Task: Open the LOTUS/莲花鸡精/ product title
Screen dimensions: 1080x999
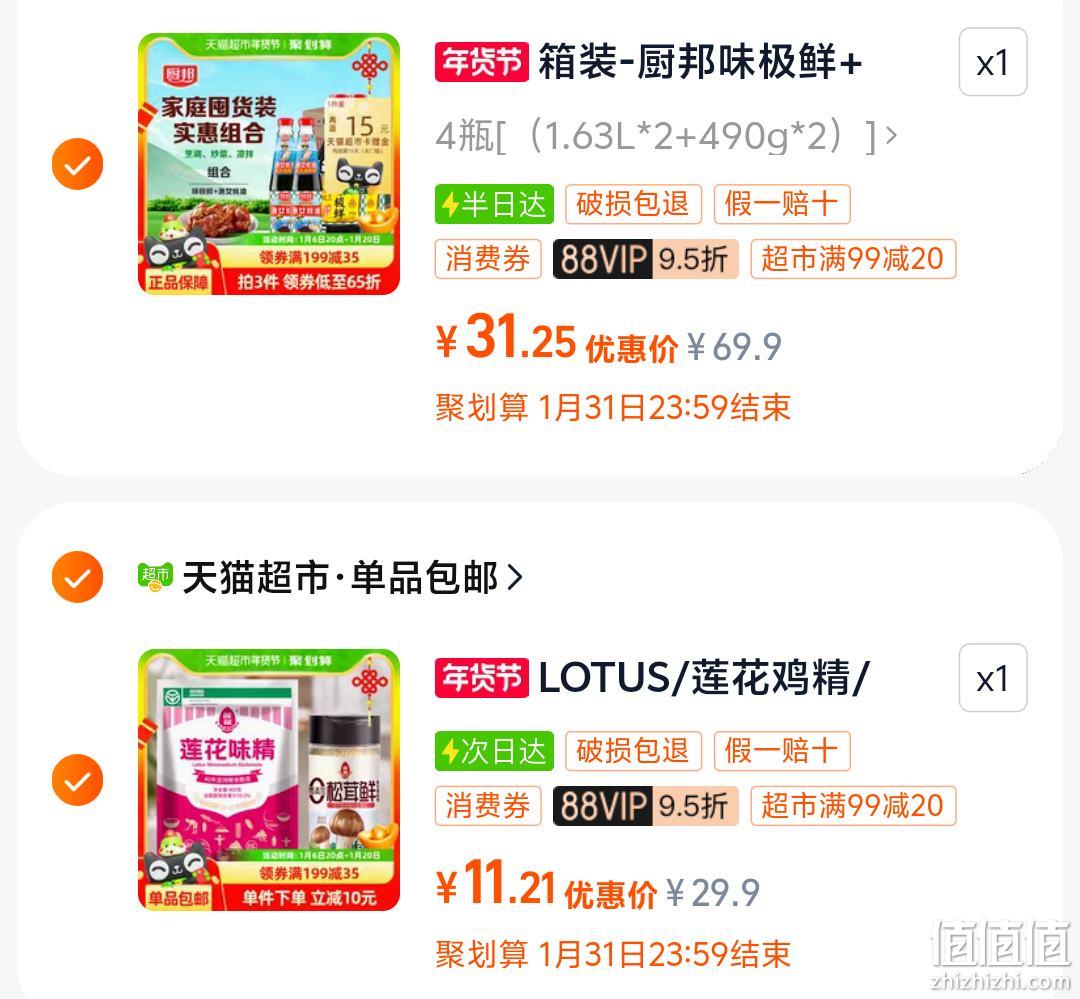Action: tap(704, 678)
